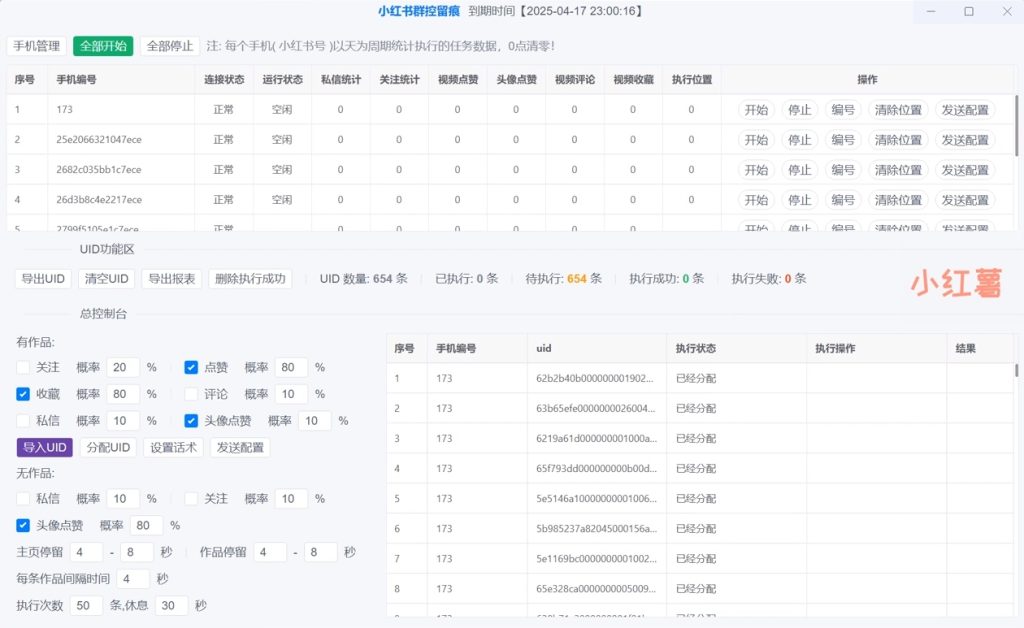Click the 执行次数 input showing 50
The height and width of the screenshot is (628, 1024).
click(85, 605)
